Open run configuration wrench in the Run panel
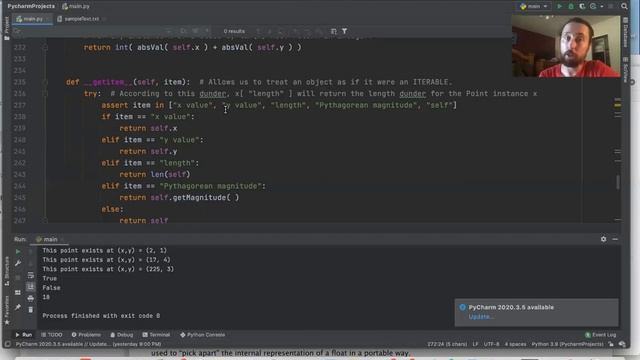The height and width of the screenshot is (360, 640). 18,263
